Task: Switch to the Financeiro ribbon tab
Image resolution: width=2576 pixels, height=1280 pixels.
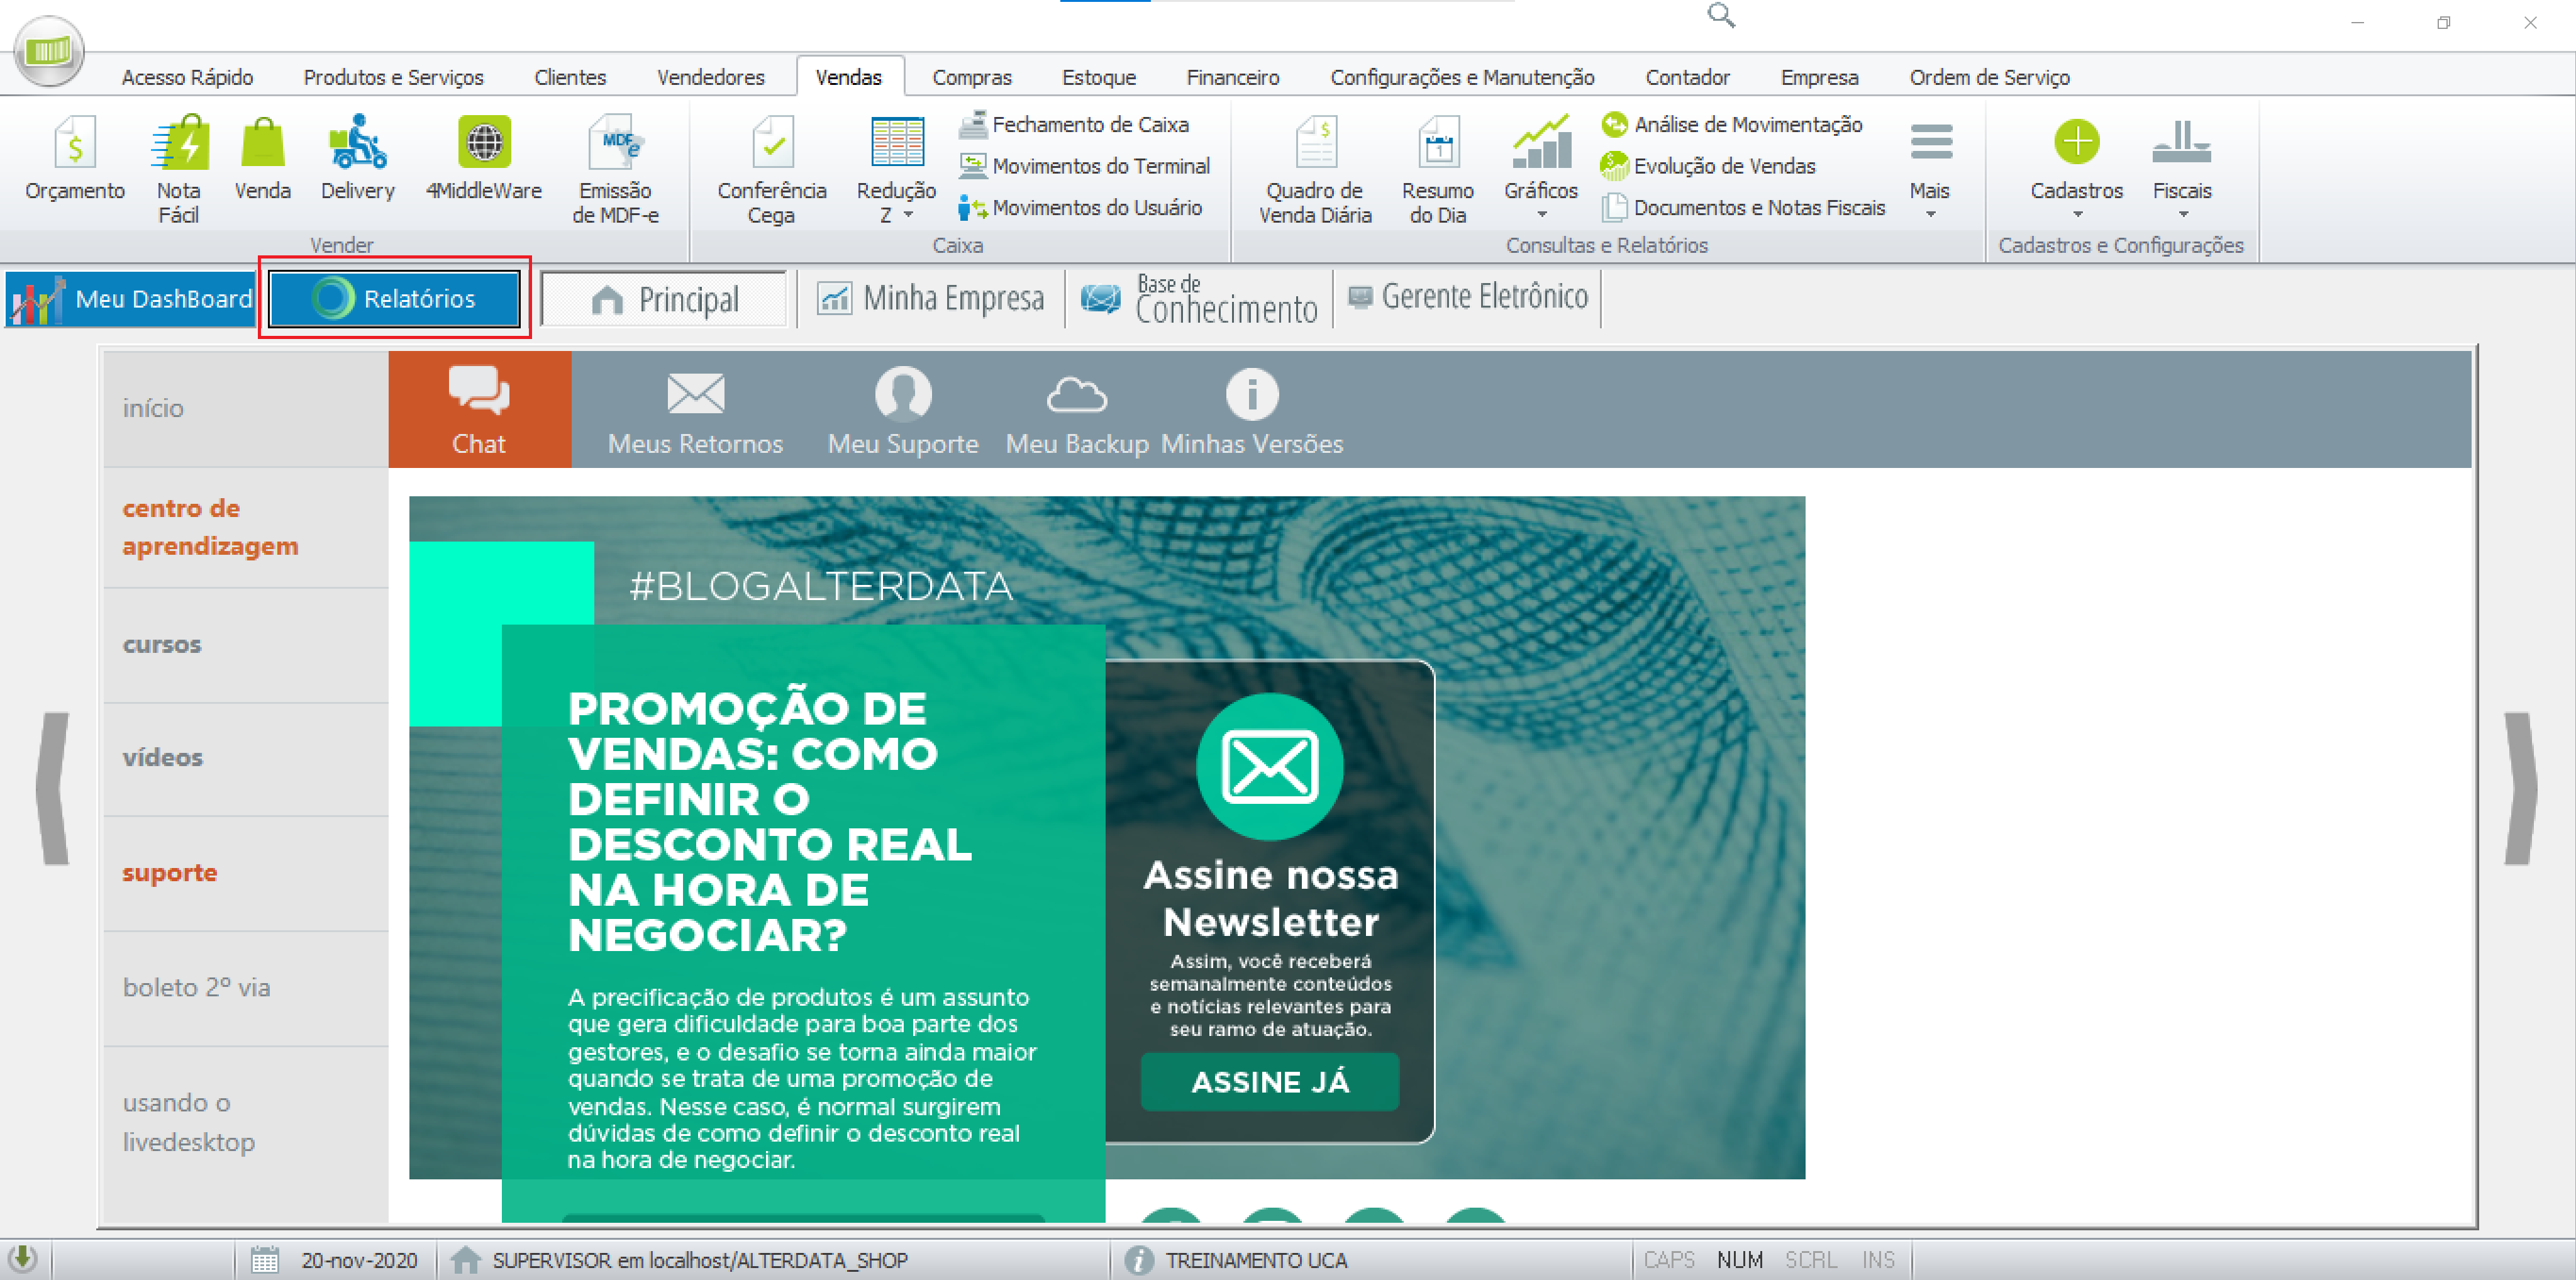Action: [1232, 77]
